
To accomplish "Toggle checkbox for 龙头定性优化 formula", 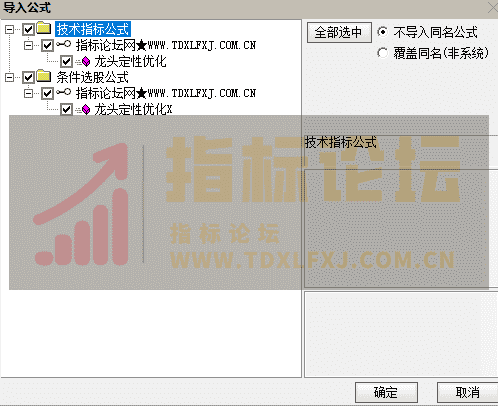I will (x=66, y=61).
